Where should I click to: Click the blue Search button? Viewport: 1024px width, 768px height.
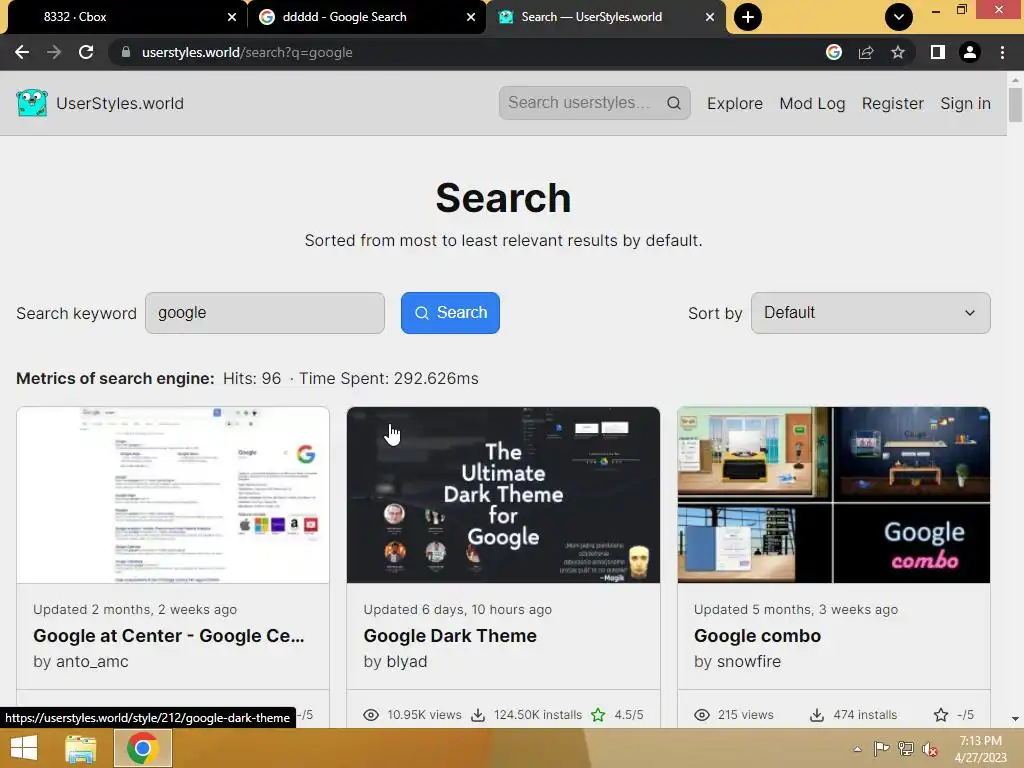click(451, 313)
